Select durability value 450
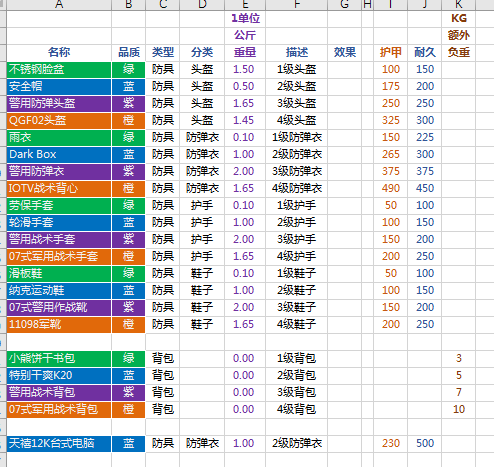494x467 pixels. pyautogui.click(x=425, y=189)
